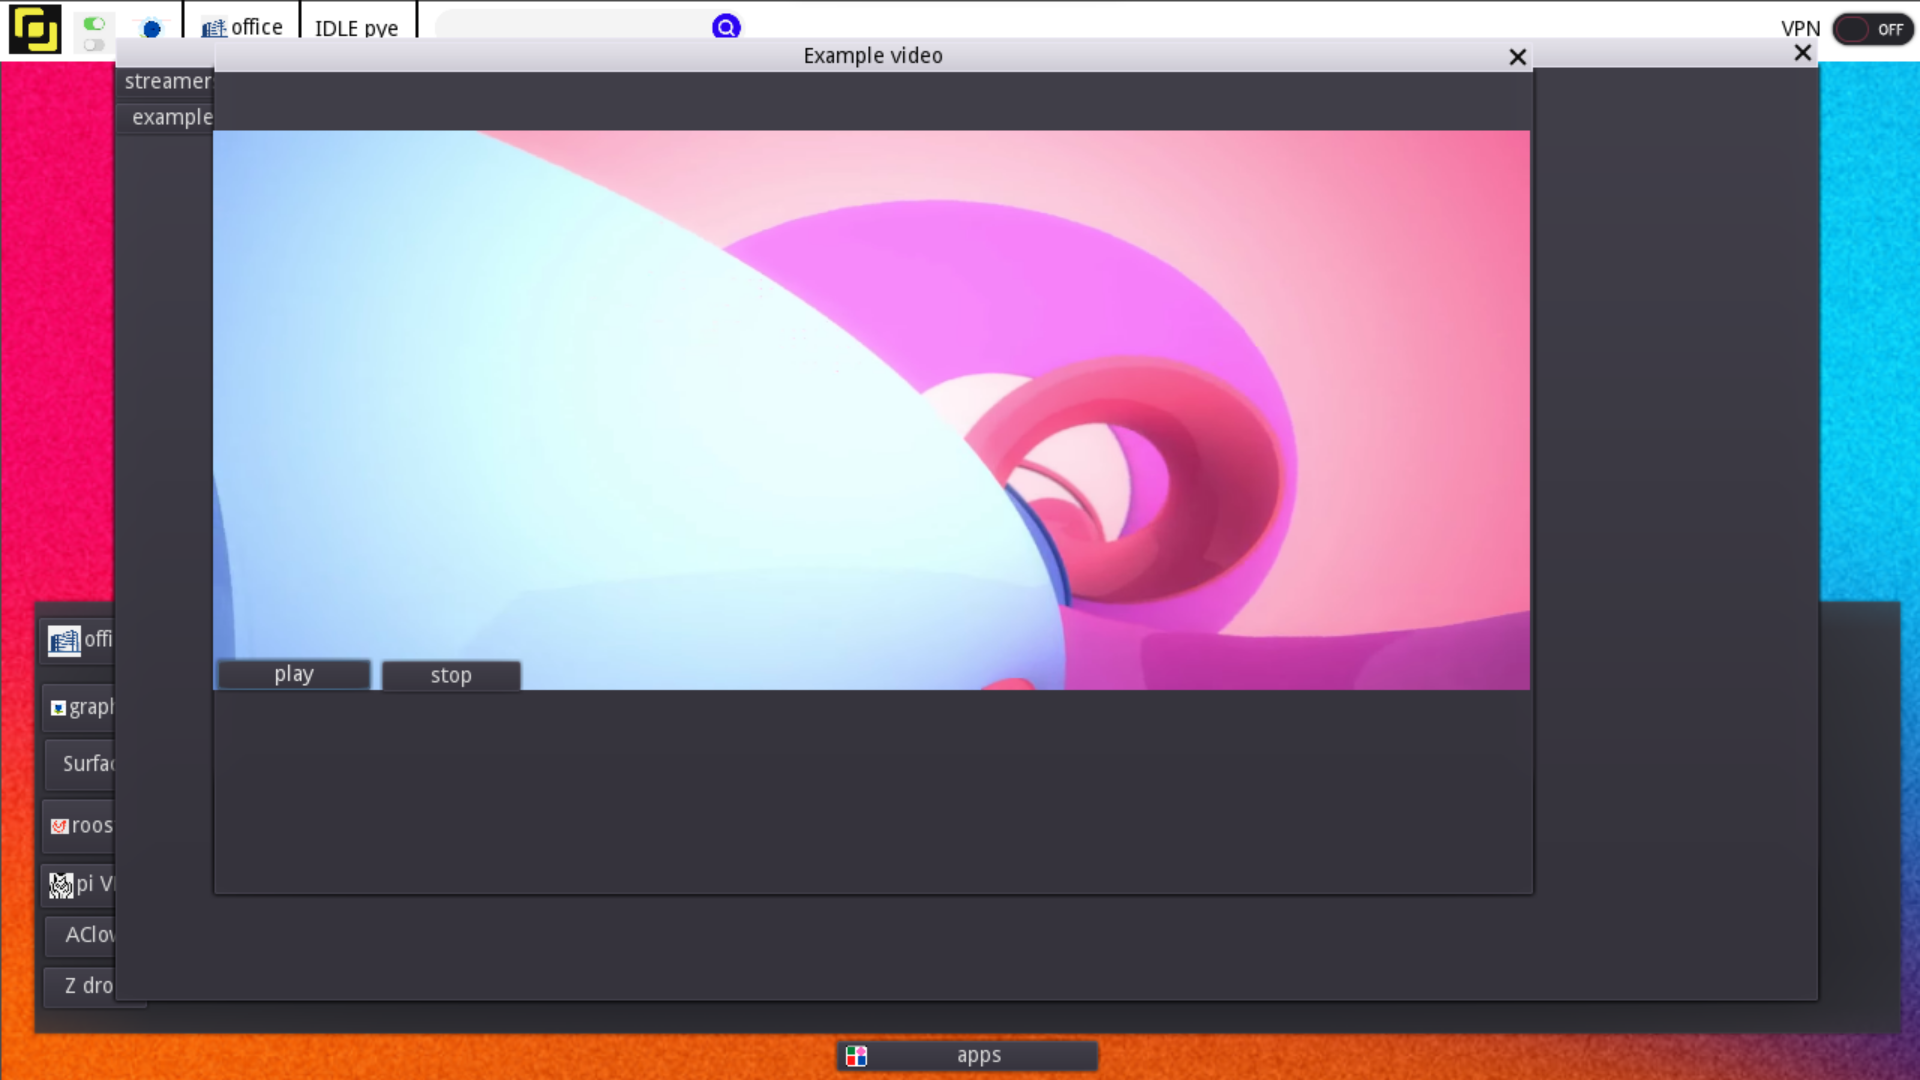The height and width of the screenshot is (1080, 1920).
Task: Open the pi V entry in apps list
Action: pos(79,884)
